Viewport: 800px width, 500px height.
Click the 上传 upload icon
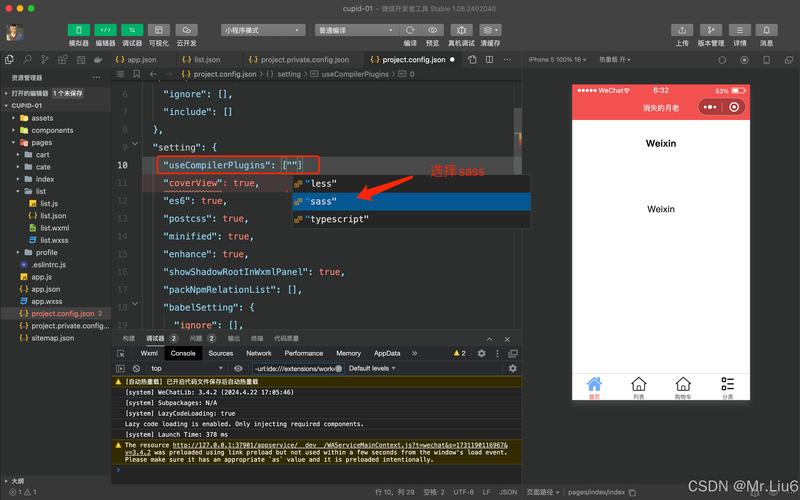(x=682, y=30)
